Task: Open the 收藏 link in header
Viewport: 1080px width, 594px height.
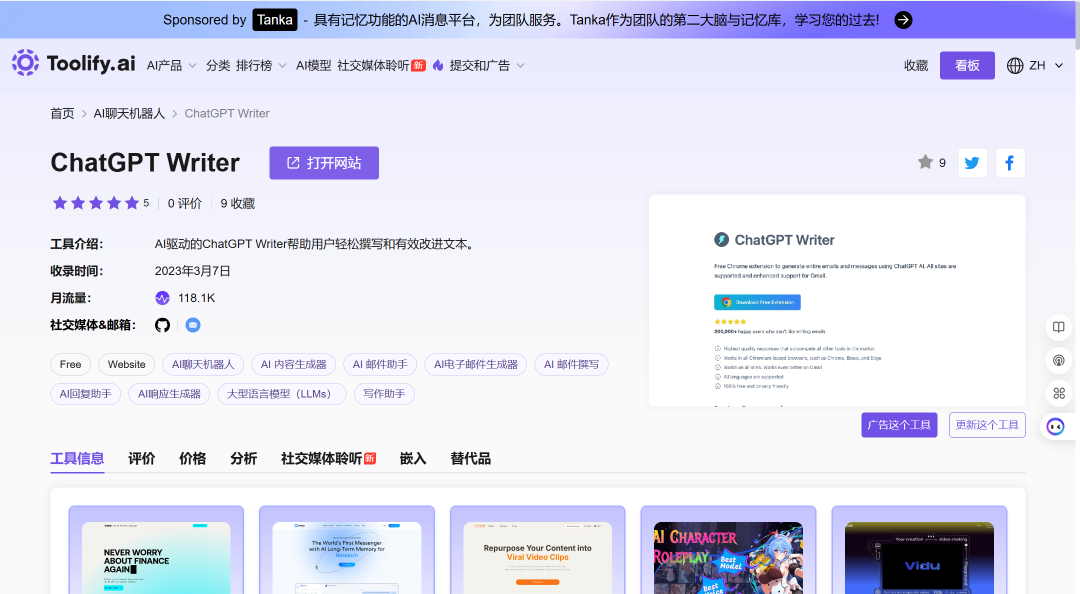Action: point(916,65)
